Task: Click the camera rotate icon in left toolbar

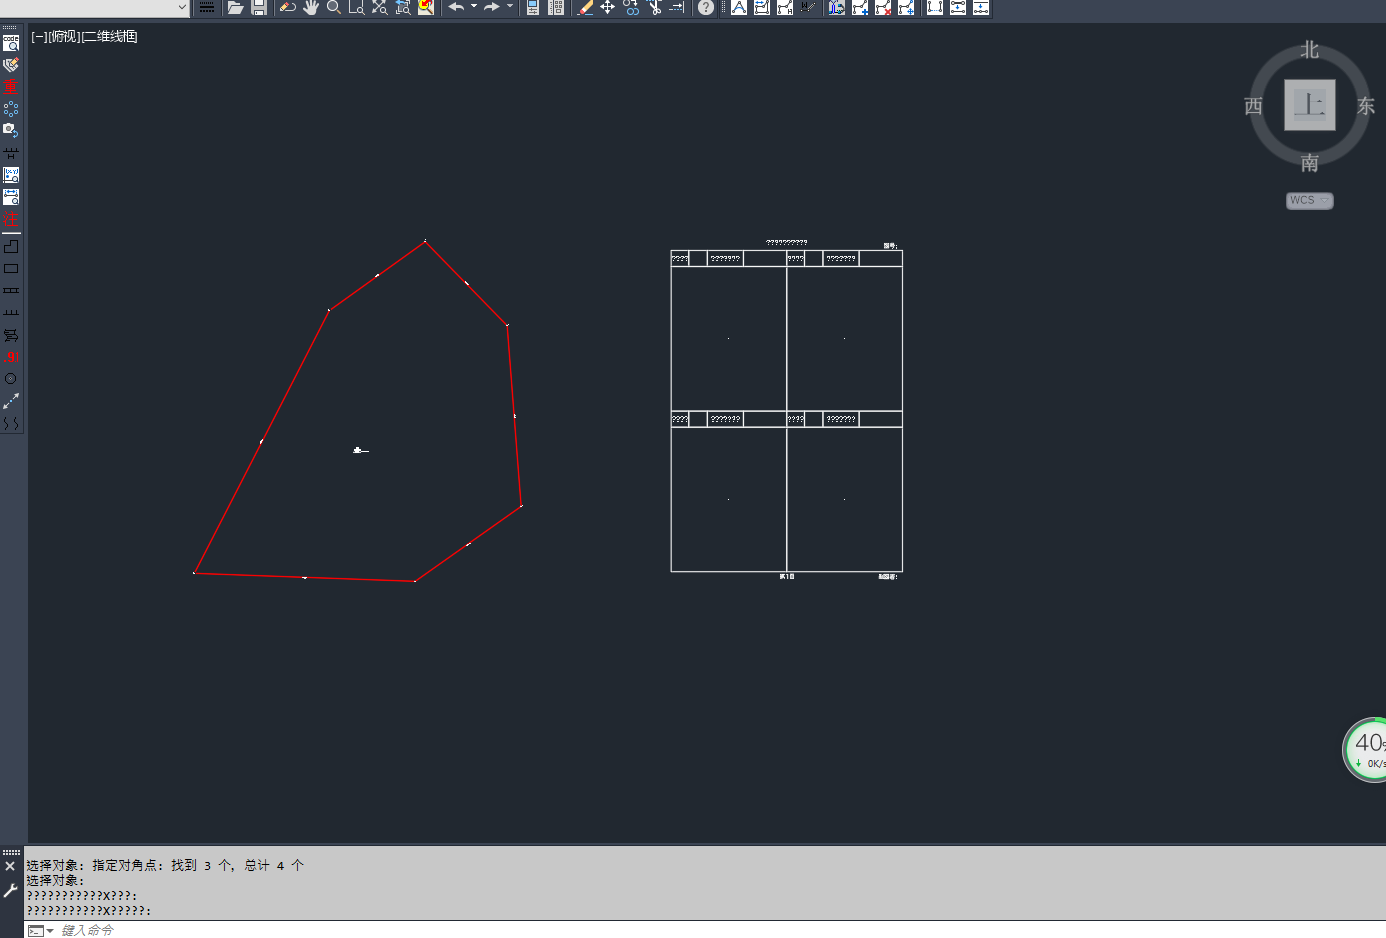Action: click(x=11, y=130)
